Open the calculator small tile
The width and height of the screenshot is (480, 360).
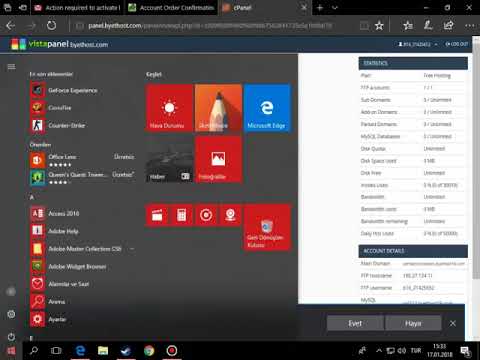coord(182,215)
